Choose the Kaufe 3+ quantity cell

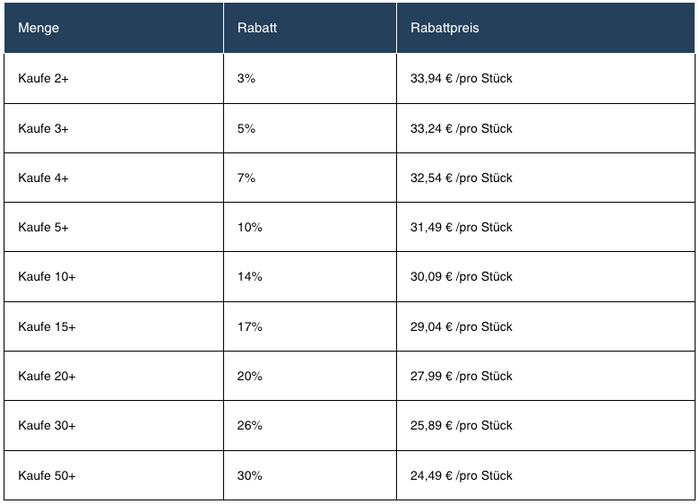coord(43,129)
